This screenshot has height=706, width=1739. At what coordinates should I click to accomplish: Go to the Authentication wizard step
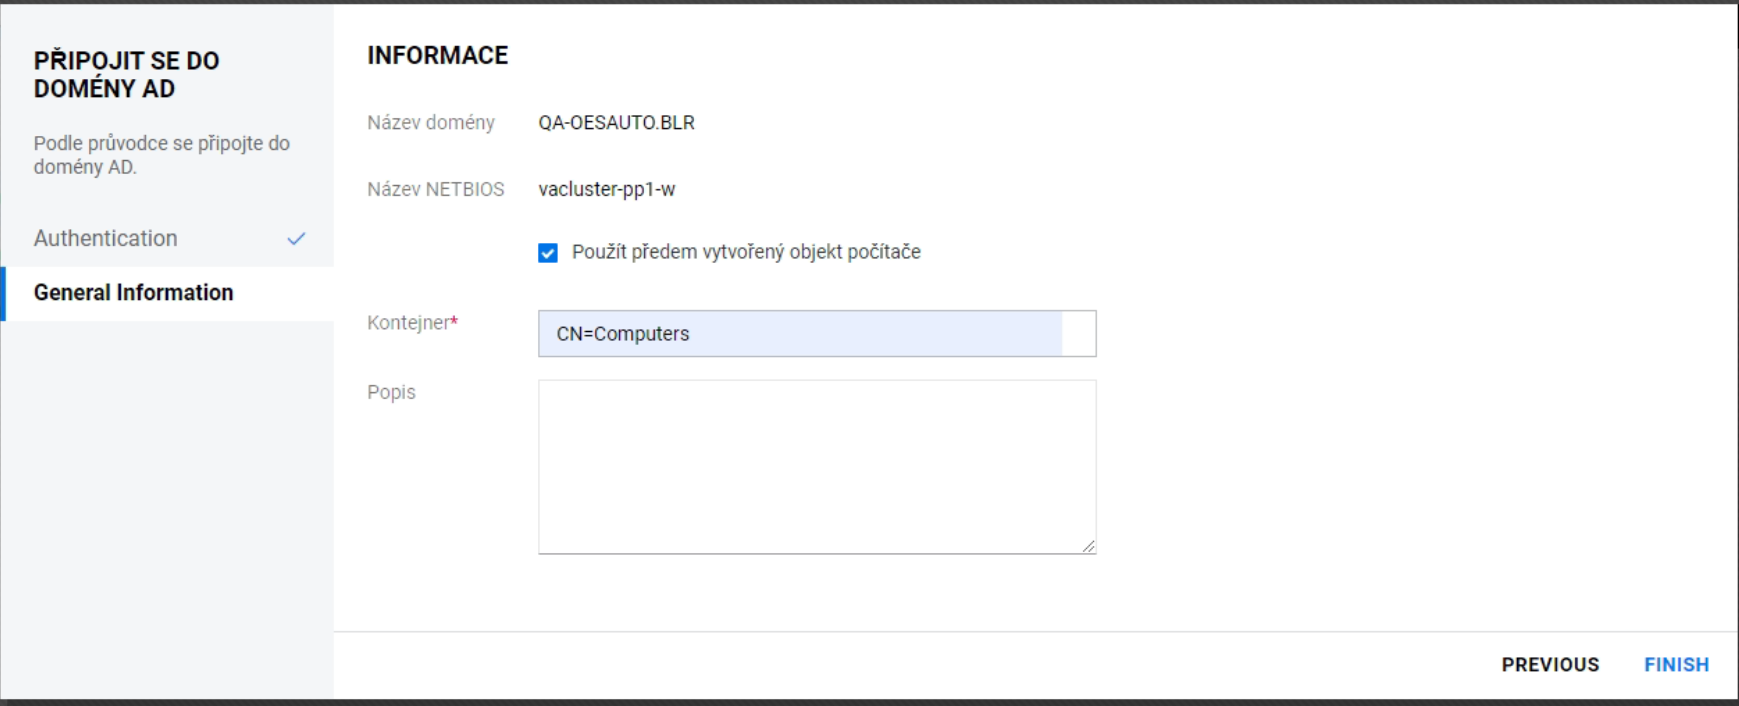click(x=106, y=239)
